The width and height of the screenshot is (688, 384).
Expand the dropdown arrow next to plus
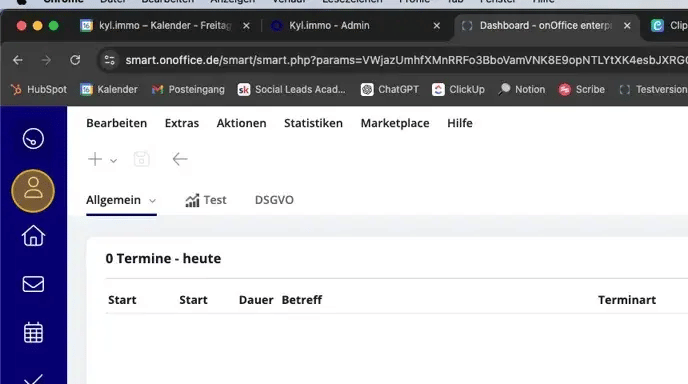coord(114,161)
